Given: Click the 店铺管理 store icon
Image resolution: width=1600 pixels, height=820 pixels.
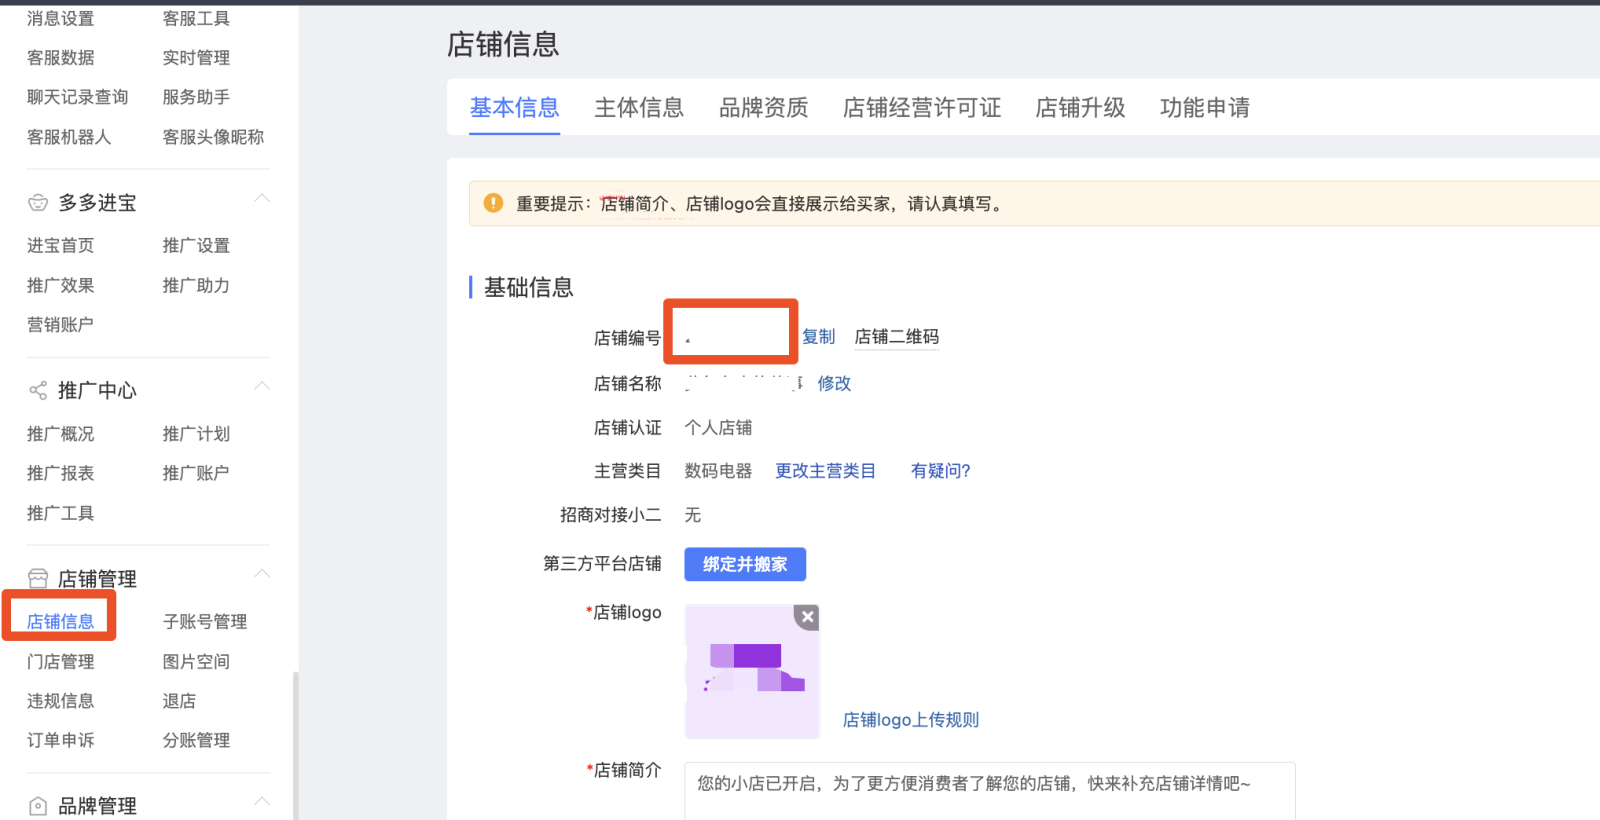Looking at the screenshot, I should (x=38, y=579).
